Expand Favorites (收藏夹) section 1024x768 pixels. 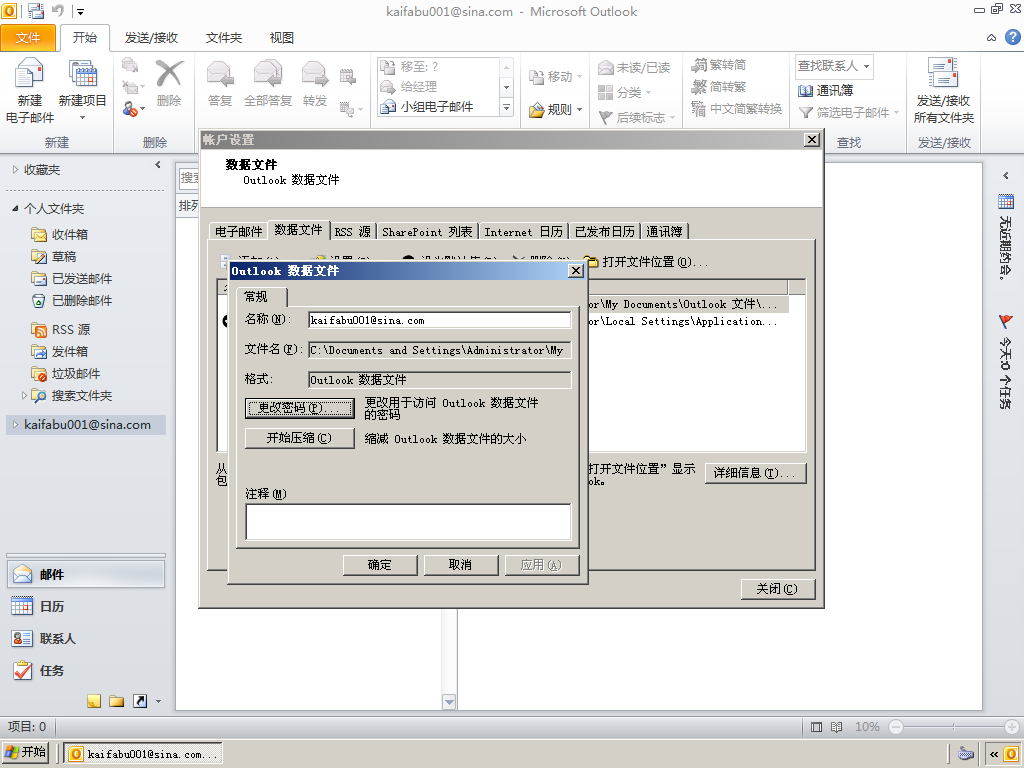click(16, 170)
